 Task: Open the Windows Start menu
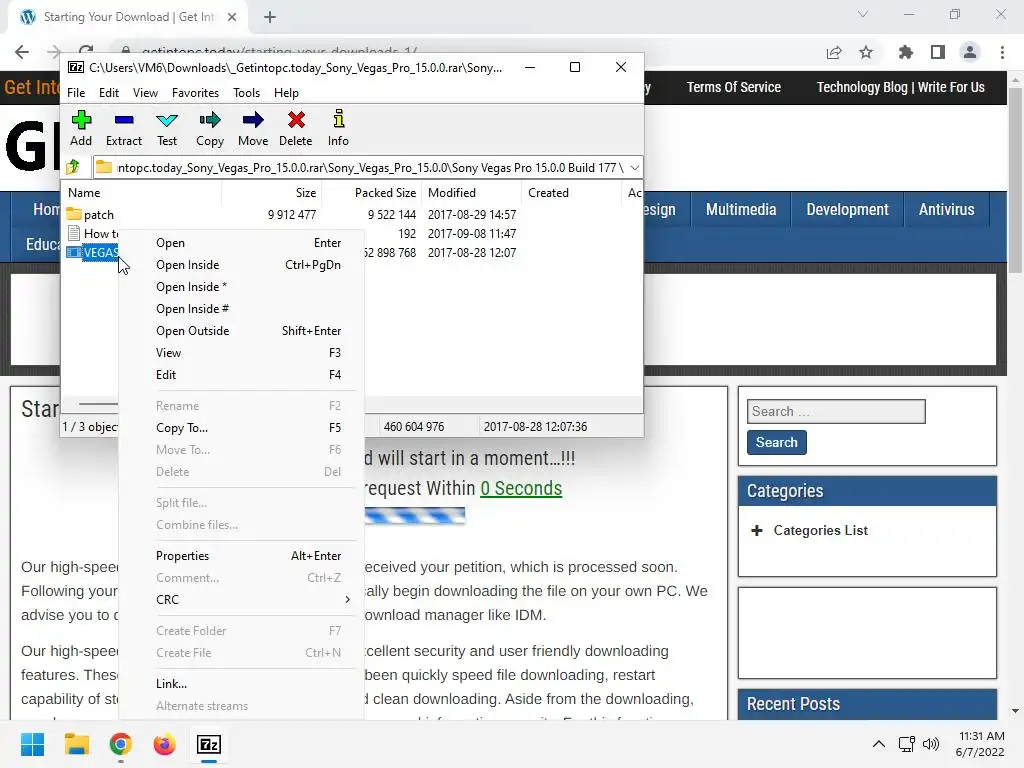pyautogui.click(x=32, y=744)
